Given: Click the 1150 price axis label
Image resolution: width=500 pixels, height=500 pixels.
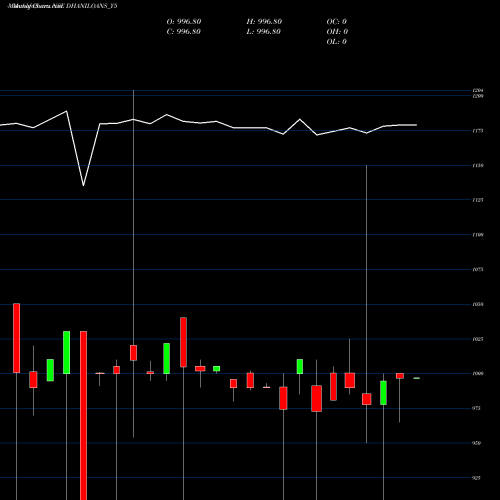Looking at the screenshot, I should 478,166.
